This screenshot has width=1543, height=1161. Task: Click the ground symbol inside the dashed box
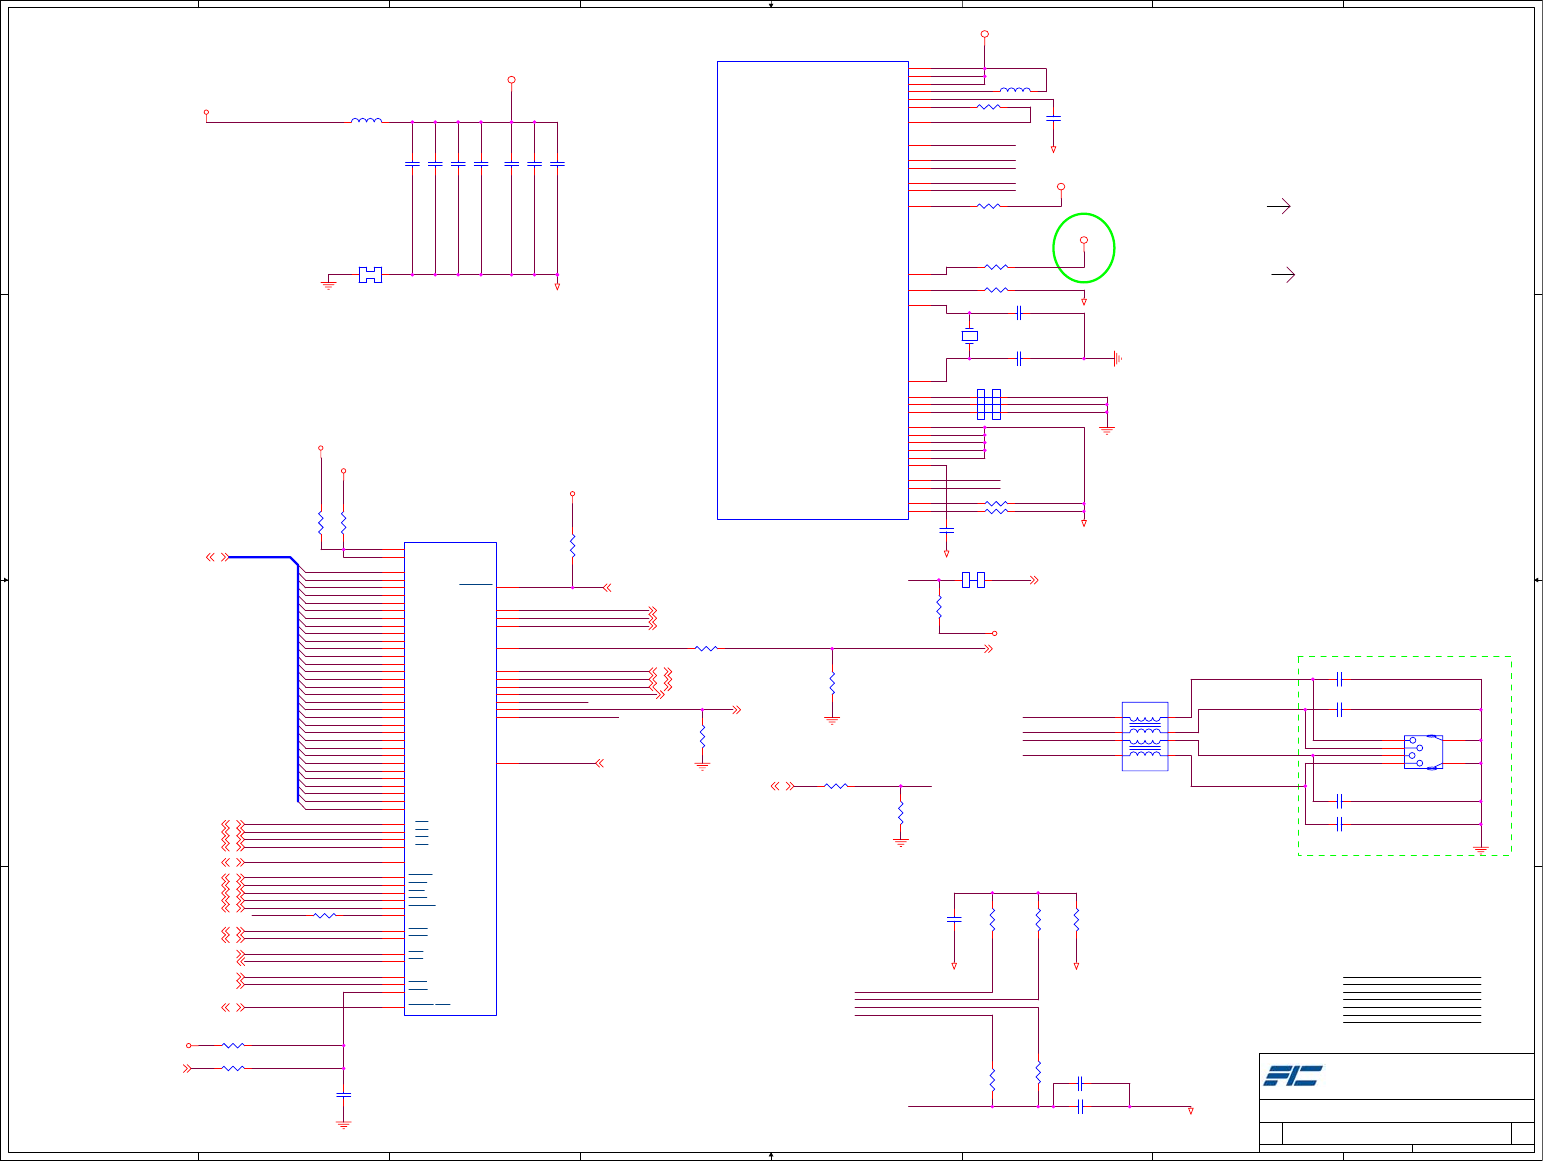click(1481, 849)
